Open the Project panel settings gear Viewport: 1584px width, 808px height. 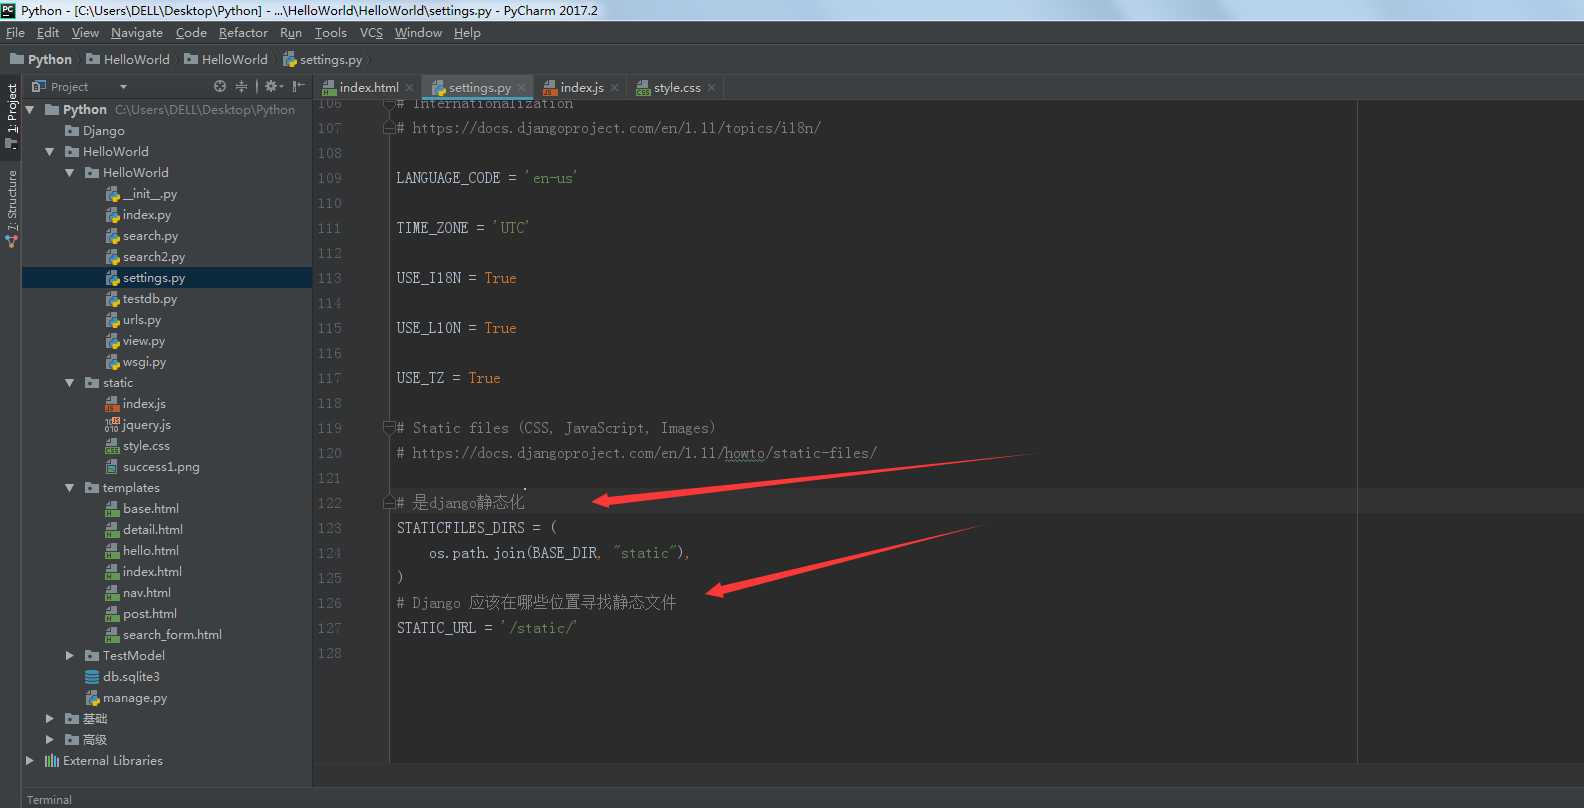[271, 87]
